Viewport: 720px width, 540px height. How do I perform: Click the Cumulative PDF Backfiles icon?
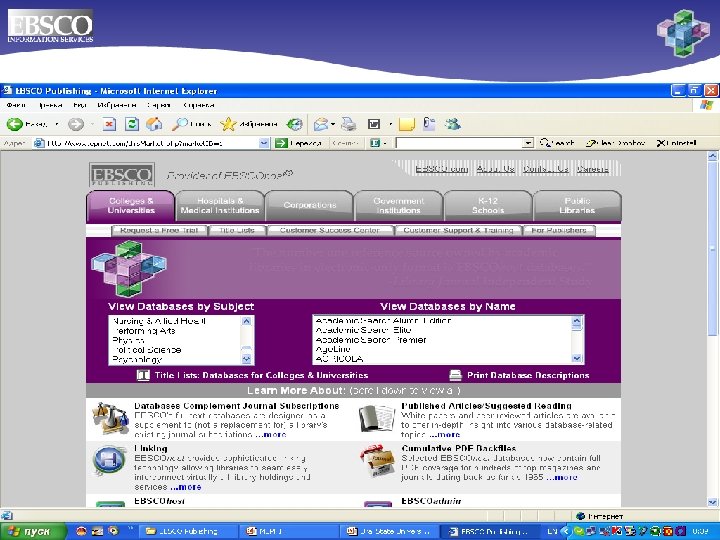pyautogui.click(x=377, y=461)
